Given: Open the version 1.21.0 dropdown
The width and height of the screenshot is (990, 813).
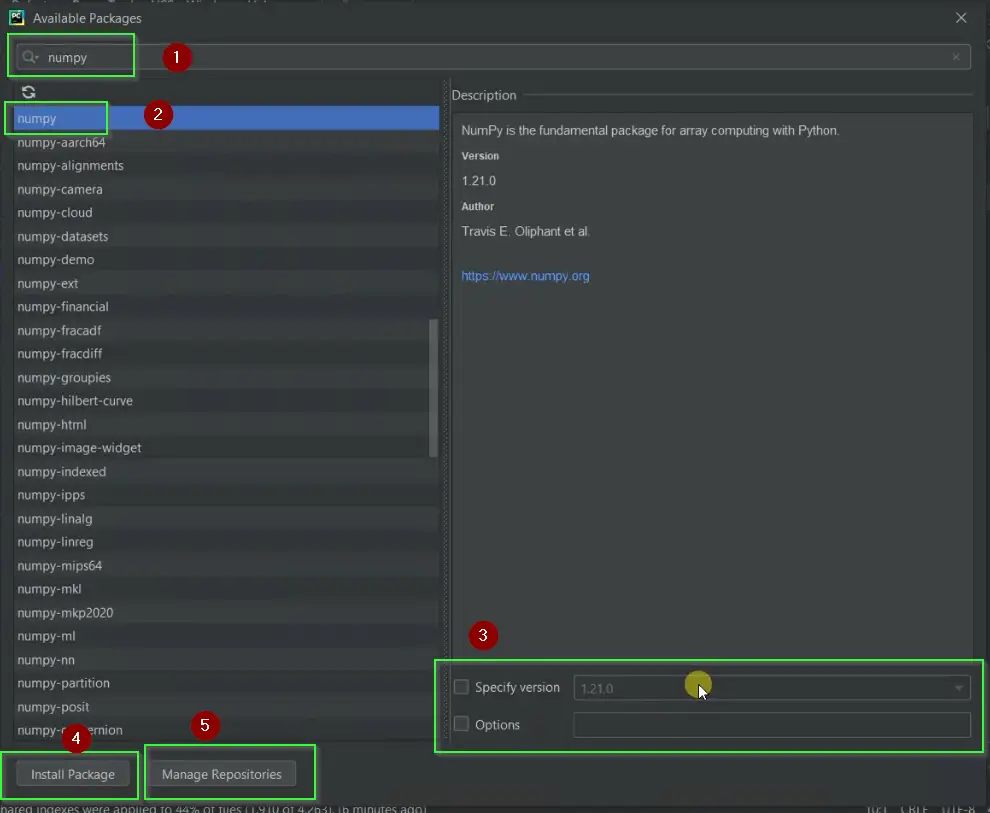Looking at the screenshot, I should pos(772,688).
